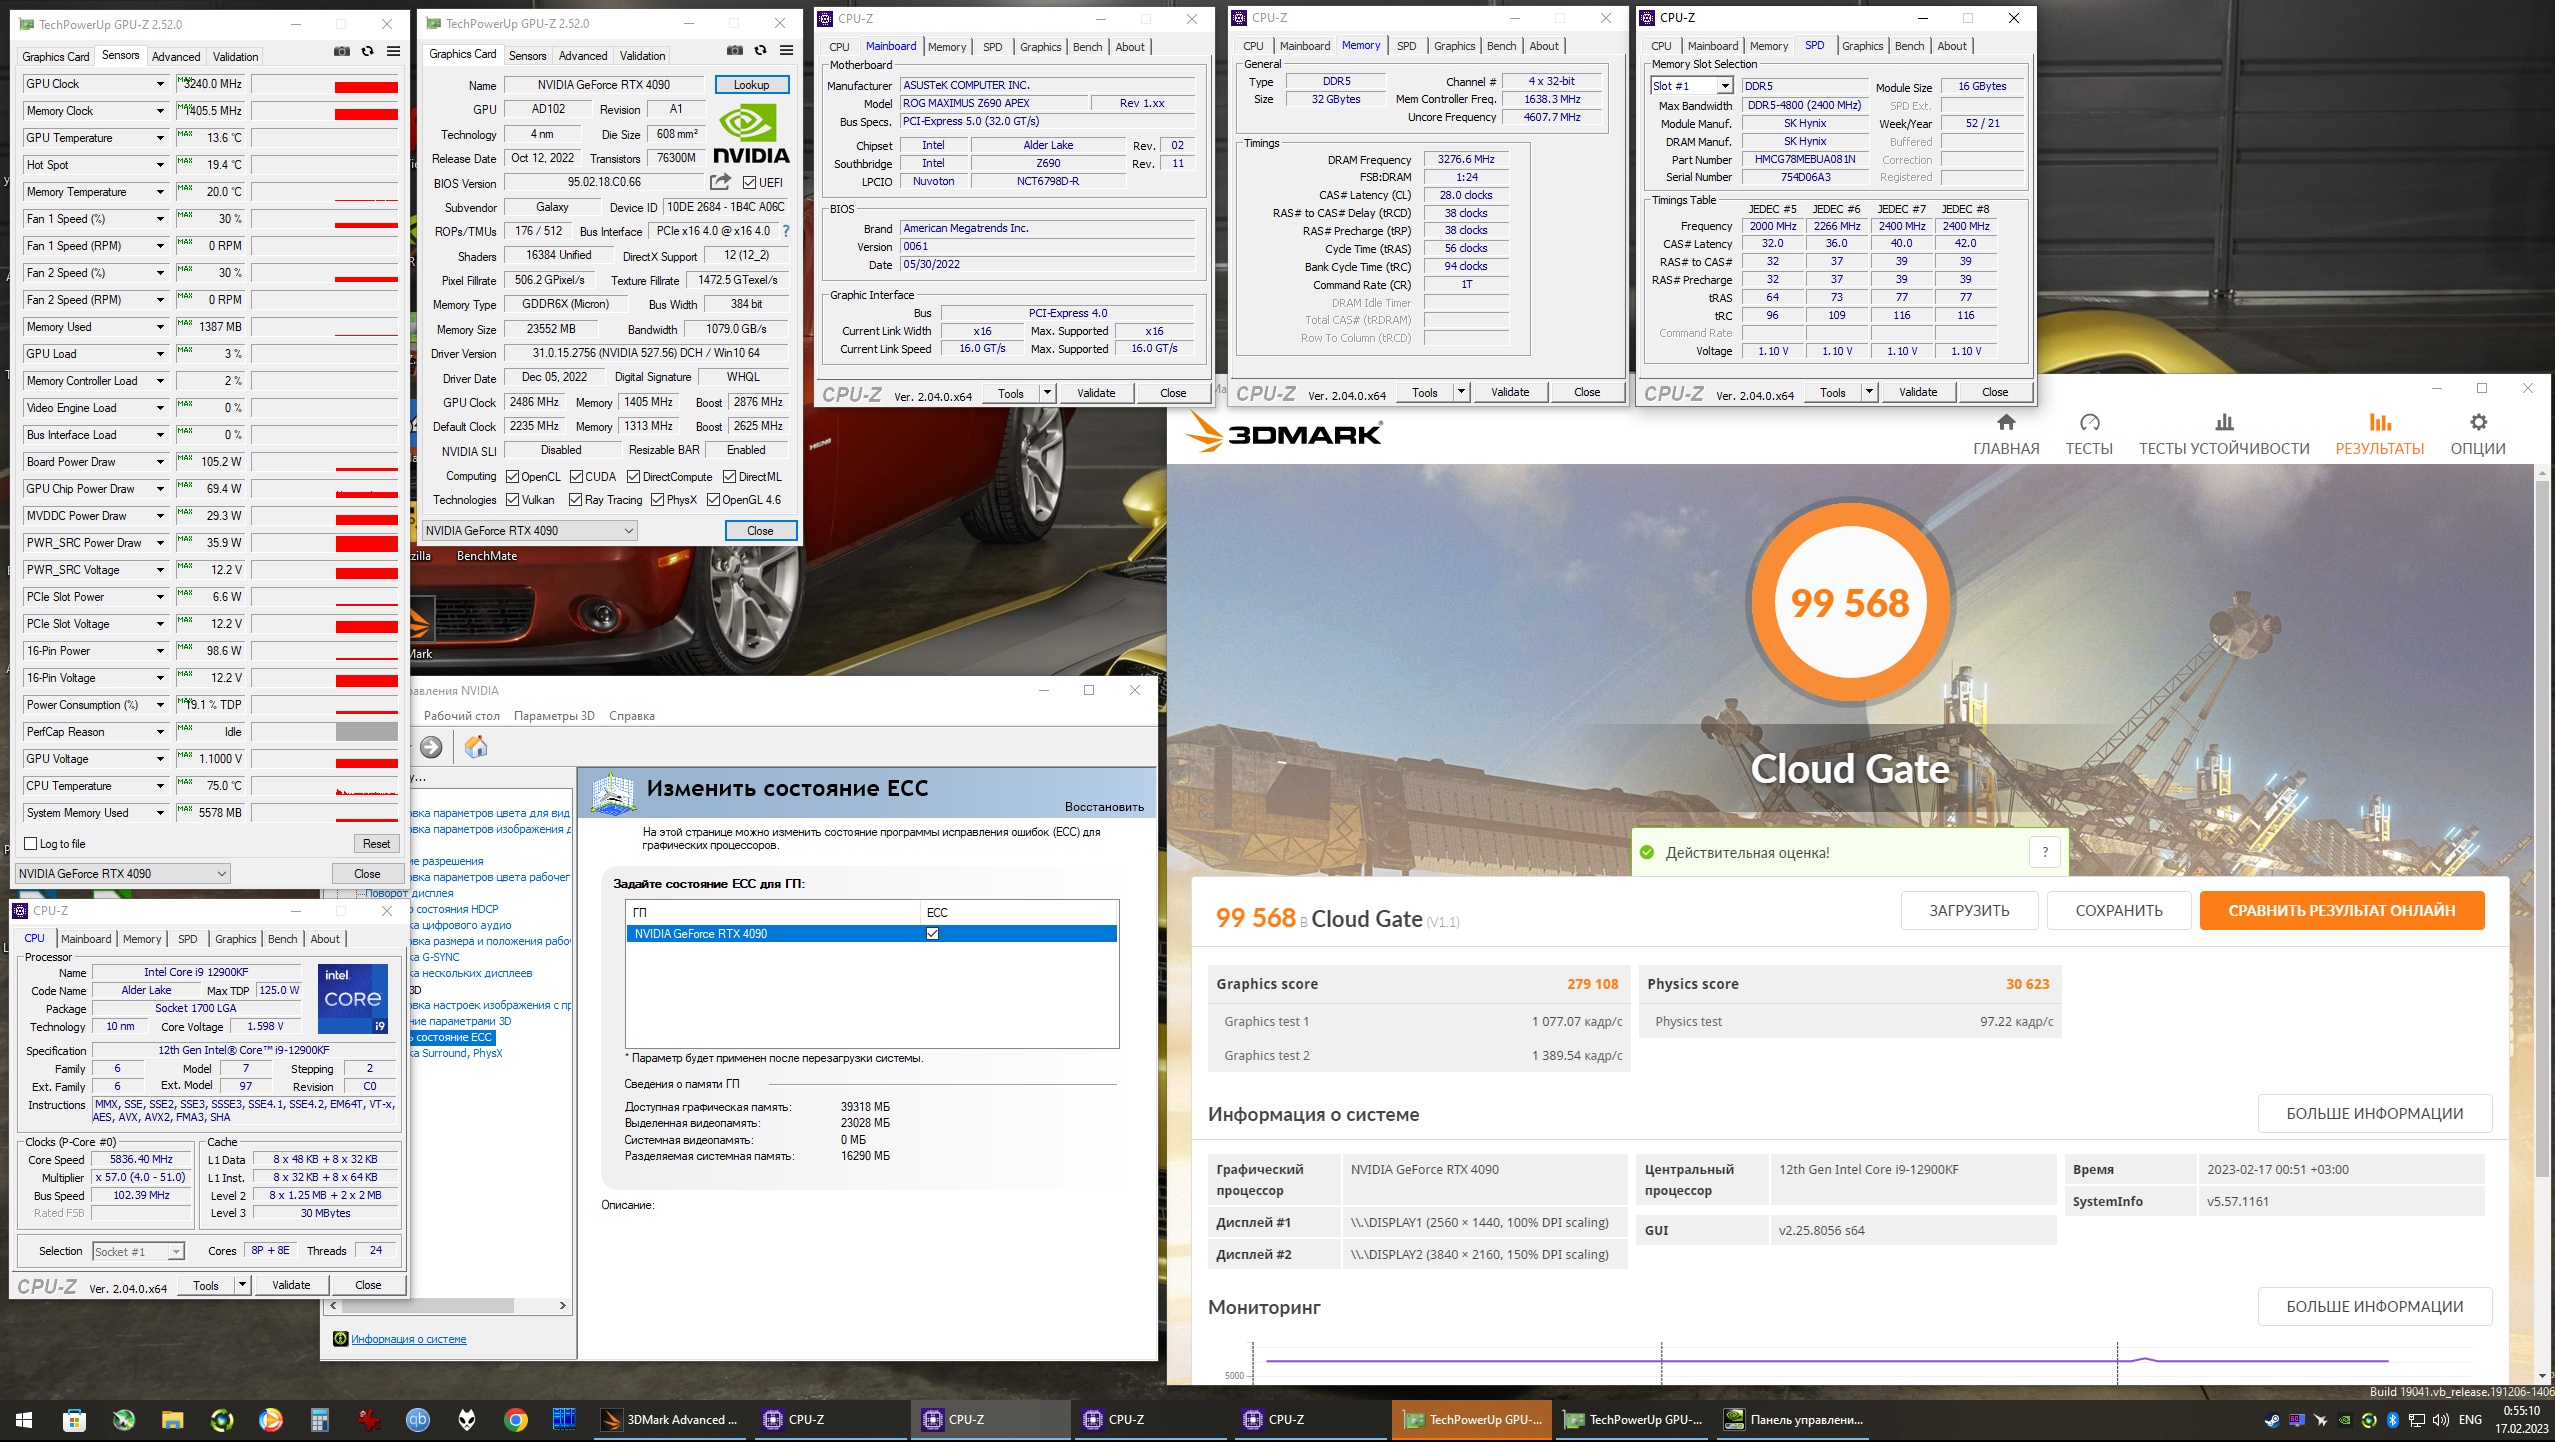
Task: Click the GPU-Z Graphics Card refresh icon
Action: (761, 50)
